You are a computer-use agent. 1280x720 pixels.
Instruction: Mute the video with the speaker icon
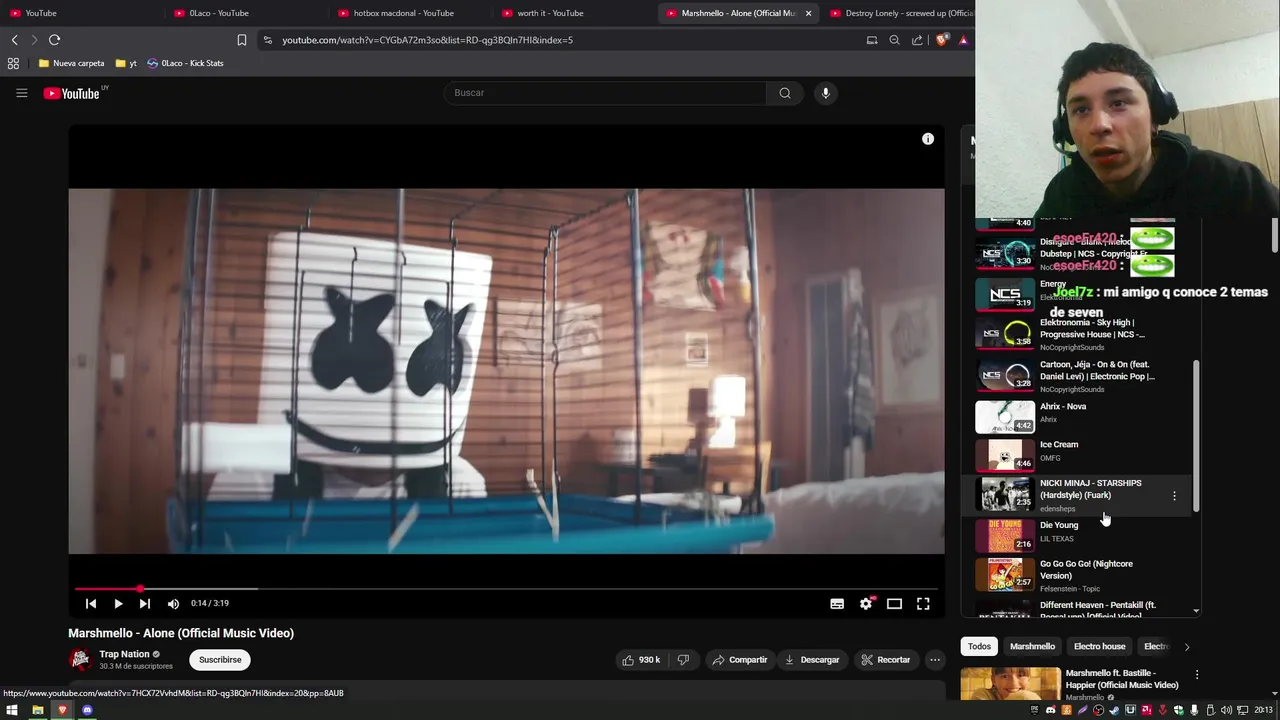[173, 604]
